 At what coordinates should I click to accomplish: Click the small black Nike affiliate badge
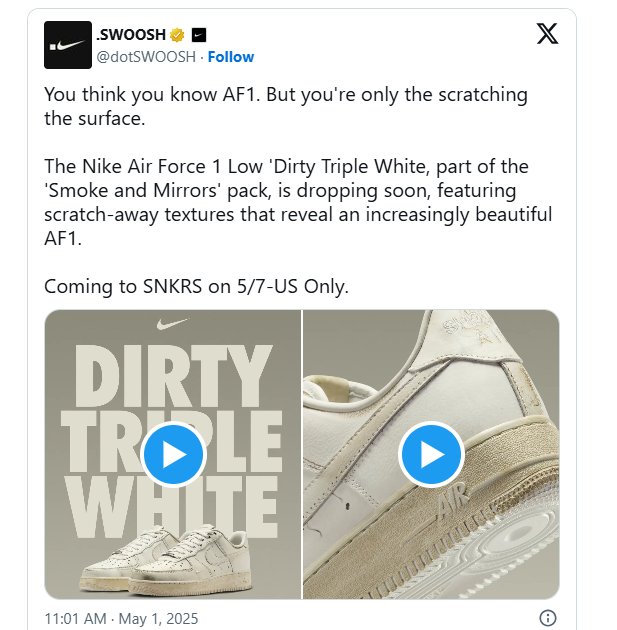coord(198,35)
